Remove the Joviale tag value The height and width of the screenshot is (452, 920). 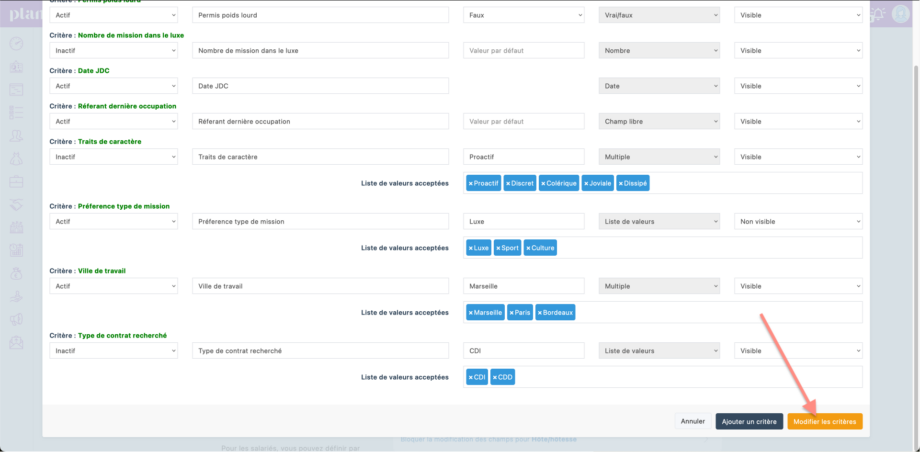(587, 184)
